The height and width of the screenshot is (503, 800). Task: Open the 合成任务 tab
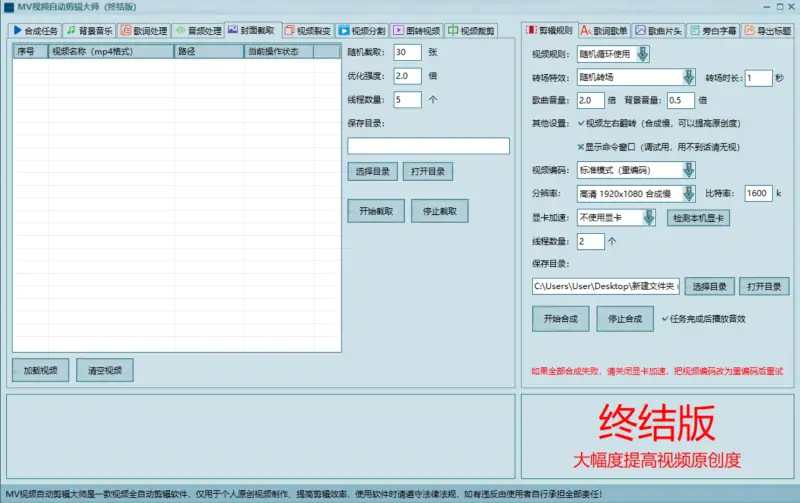(x=35, y=30)
